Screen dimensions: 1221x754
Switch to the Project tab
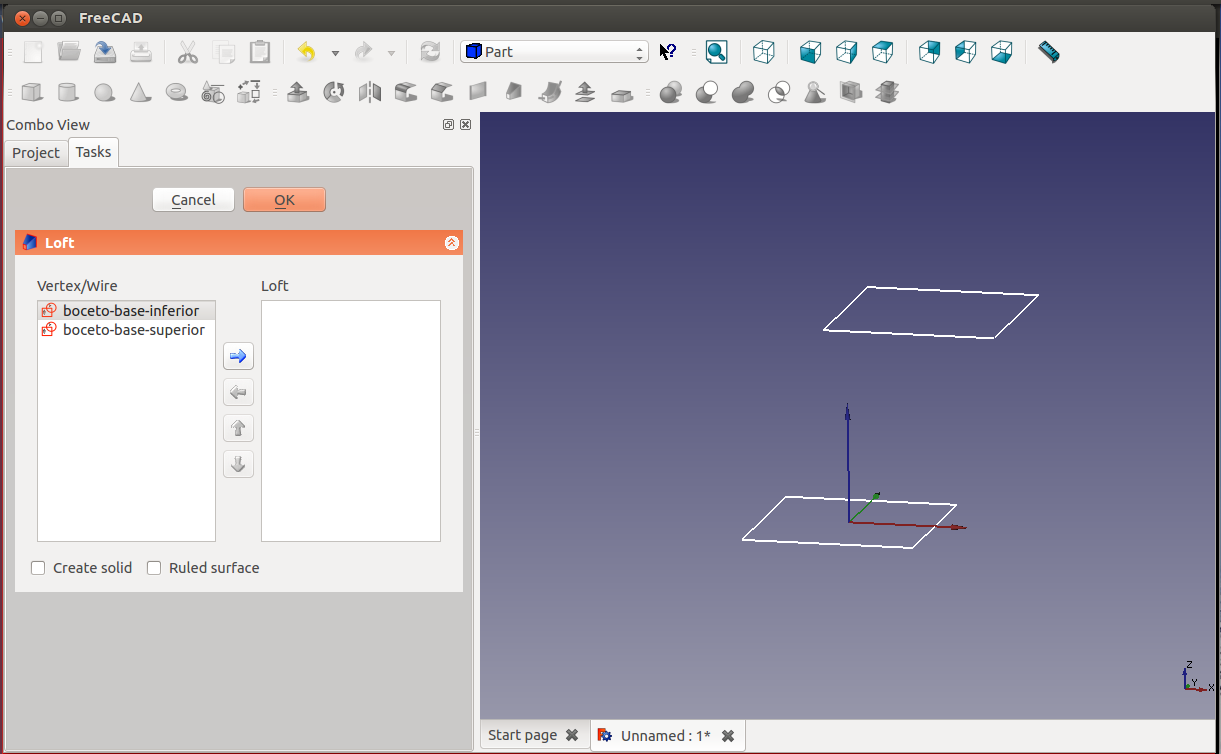pos(36,153)
